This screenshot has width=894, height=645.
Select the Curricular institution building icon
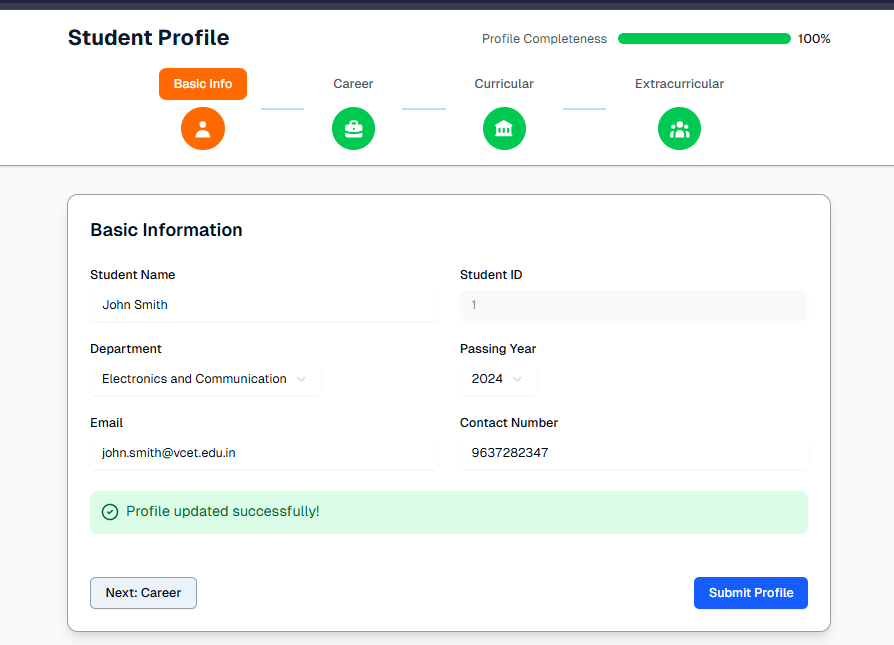click(x=504, y=129)
